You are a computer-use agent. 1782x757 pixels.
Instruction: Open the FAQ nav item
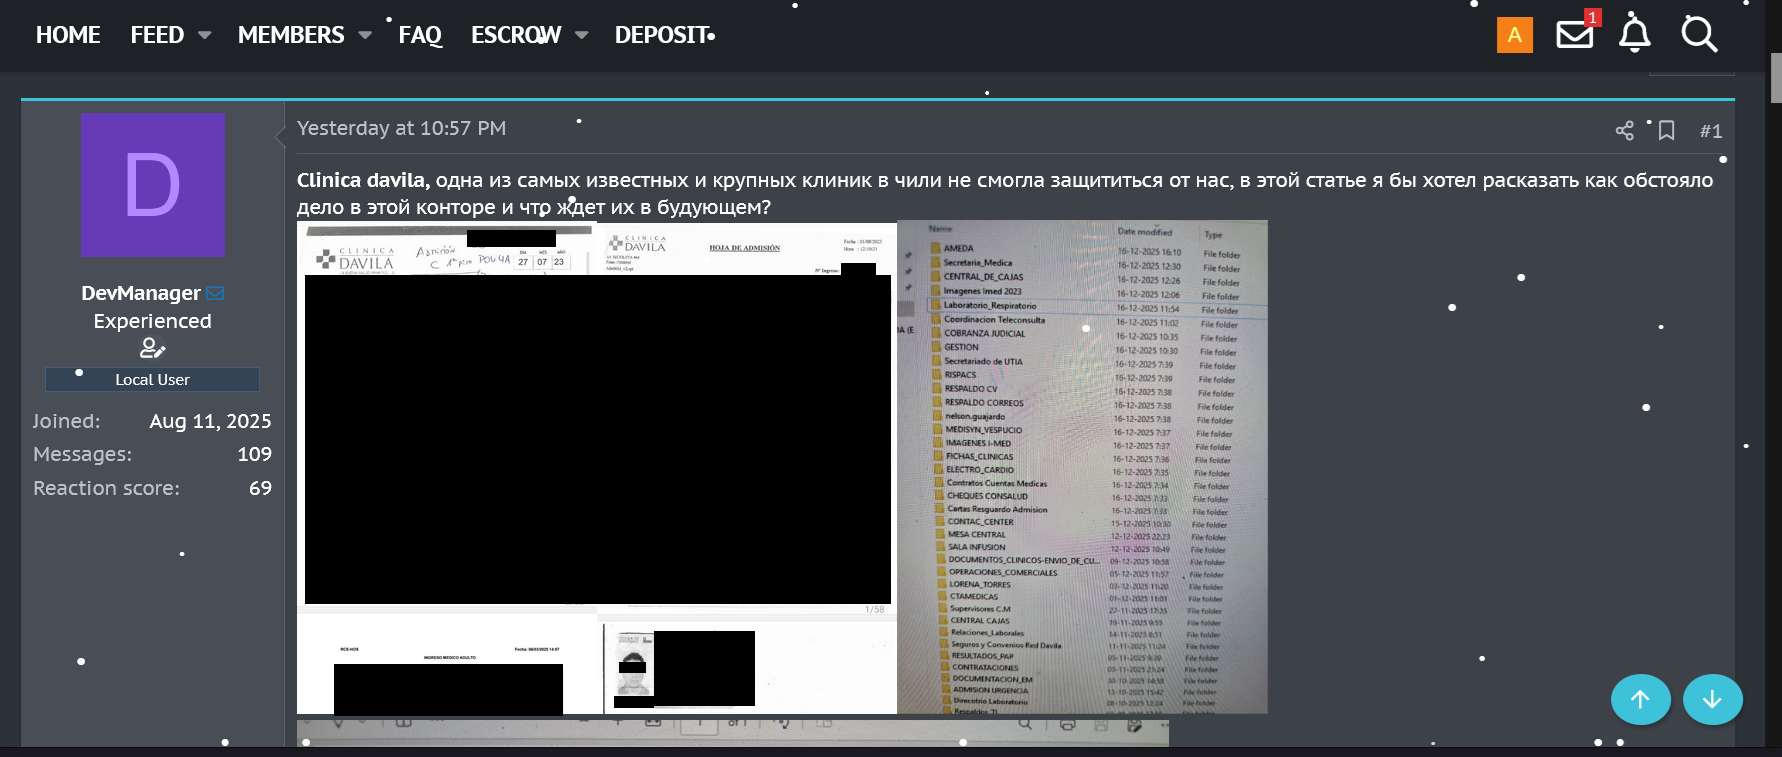[420, 35]
